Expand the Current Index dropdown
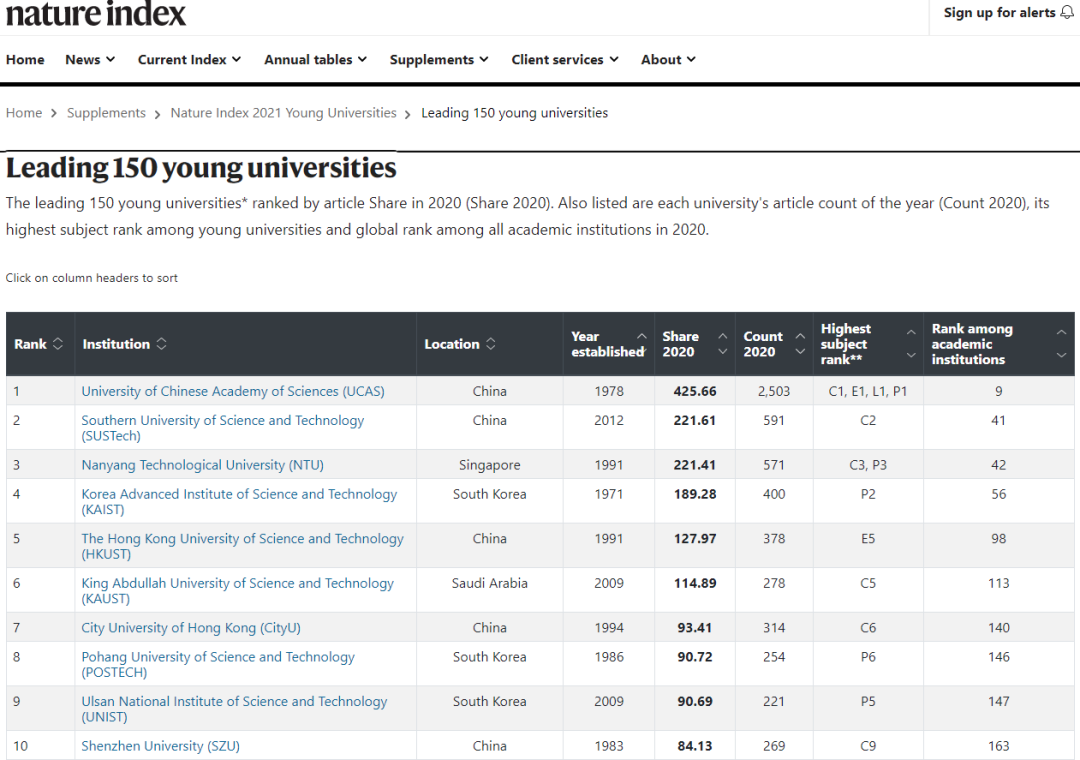This screenshot has width=1080, height=760. [189, 60]
